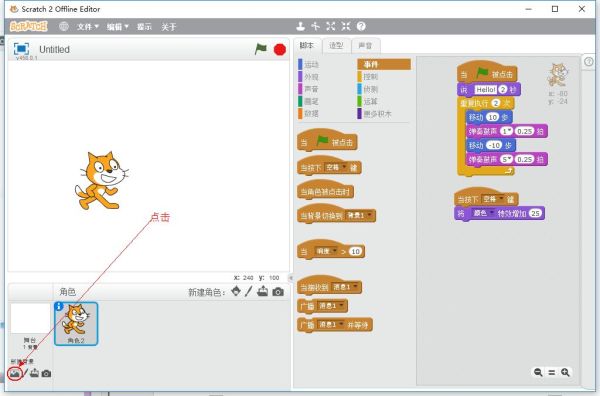600x396 pixels.
Task: Select the Duplicate stamp tool
Action: pos(300,26)
